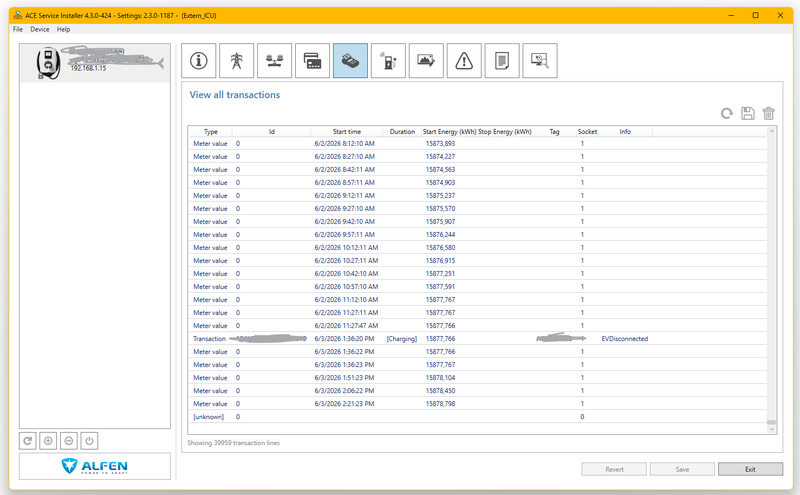800x495 pixels.
Task: Remove device with the minus button
Action: [69, 441]
